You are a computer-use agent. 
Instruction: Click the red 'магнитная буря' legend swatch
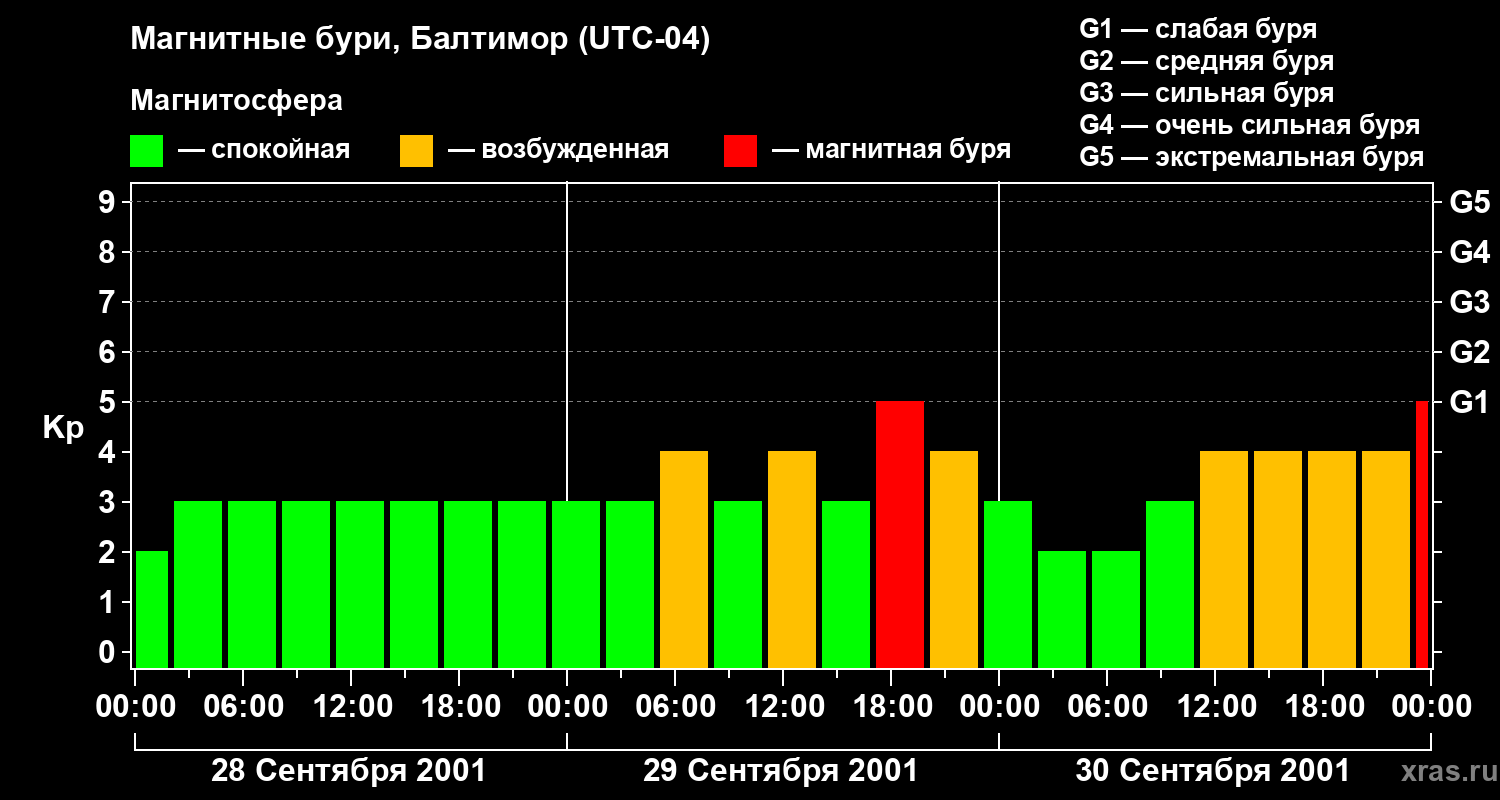(740, 151)
